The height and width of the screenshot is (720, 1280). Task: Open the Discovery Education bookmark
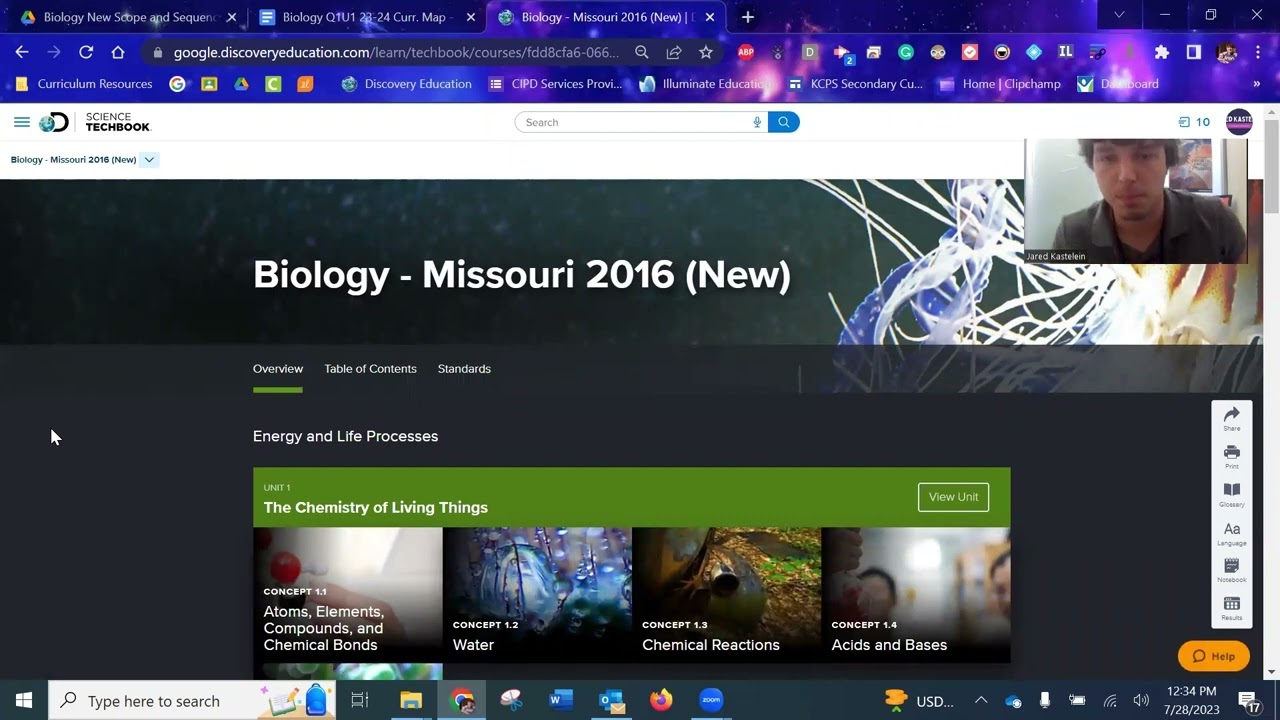tap(407, 84)
